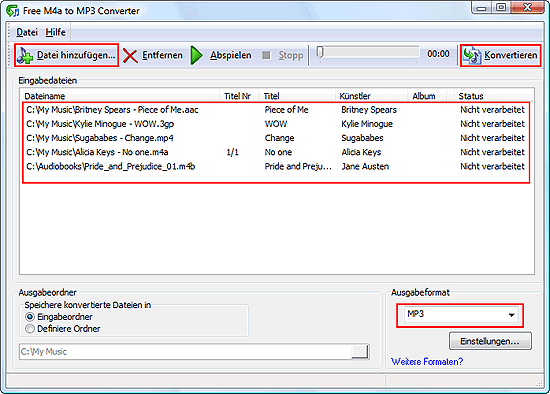Image resolution: width=550 pixels, height=394 pixels.
Task: Open the Ausgabeformat MP3 dropdown
Action: 460,315
